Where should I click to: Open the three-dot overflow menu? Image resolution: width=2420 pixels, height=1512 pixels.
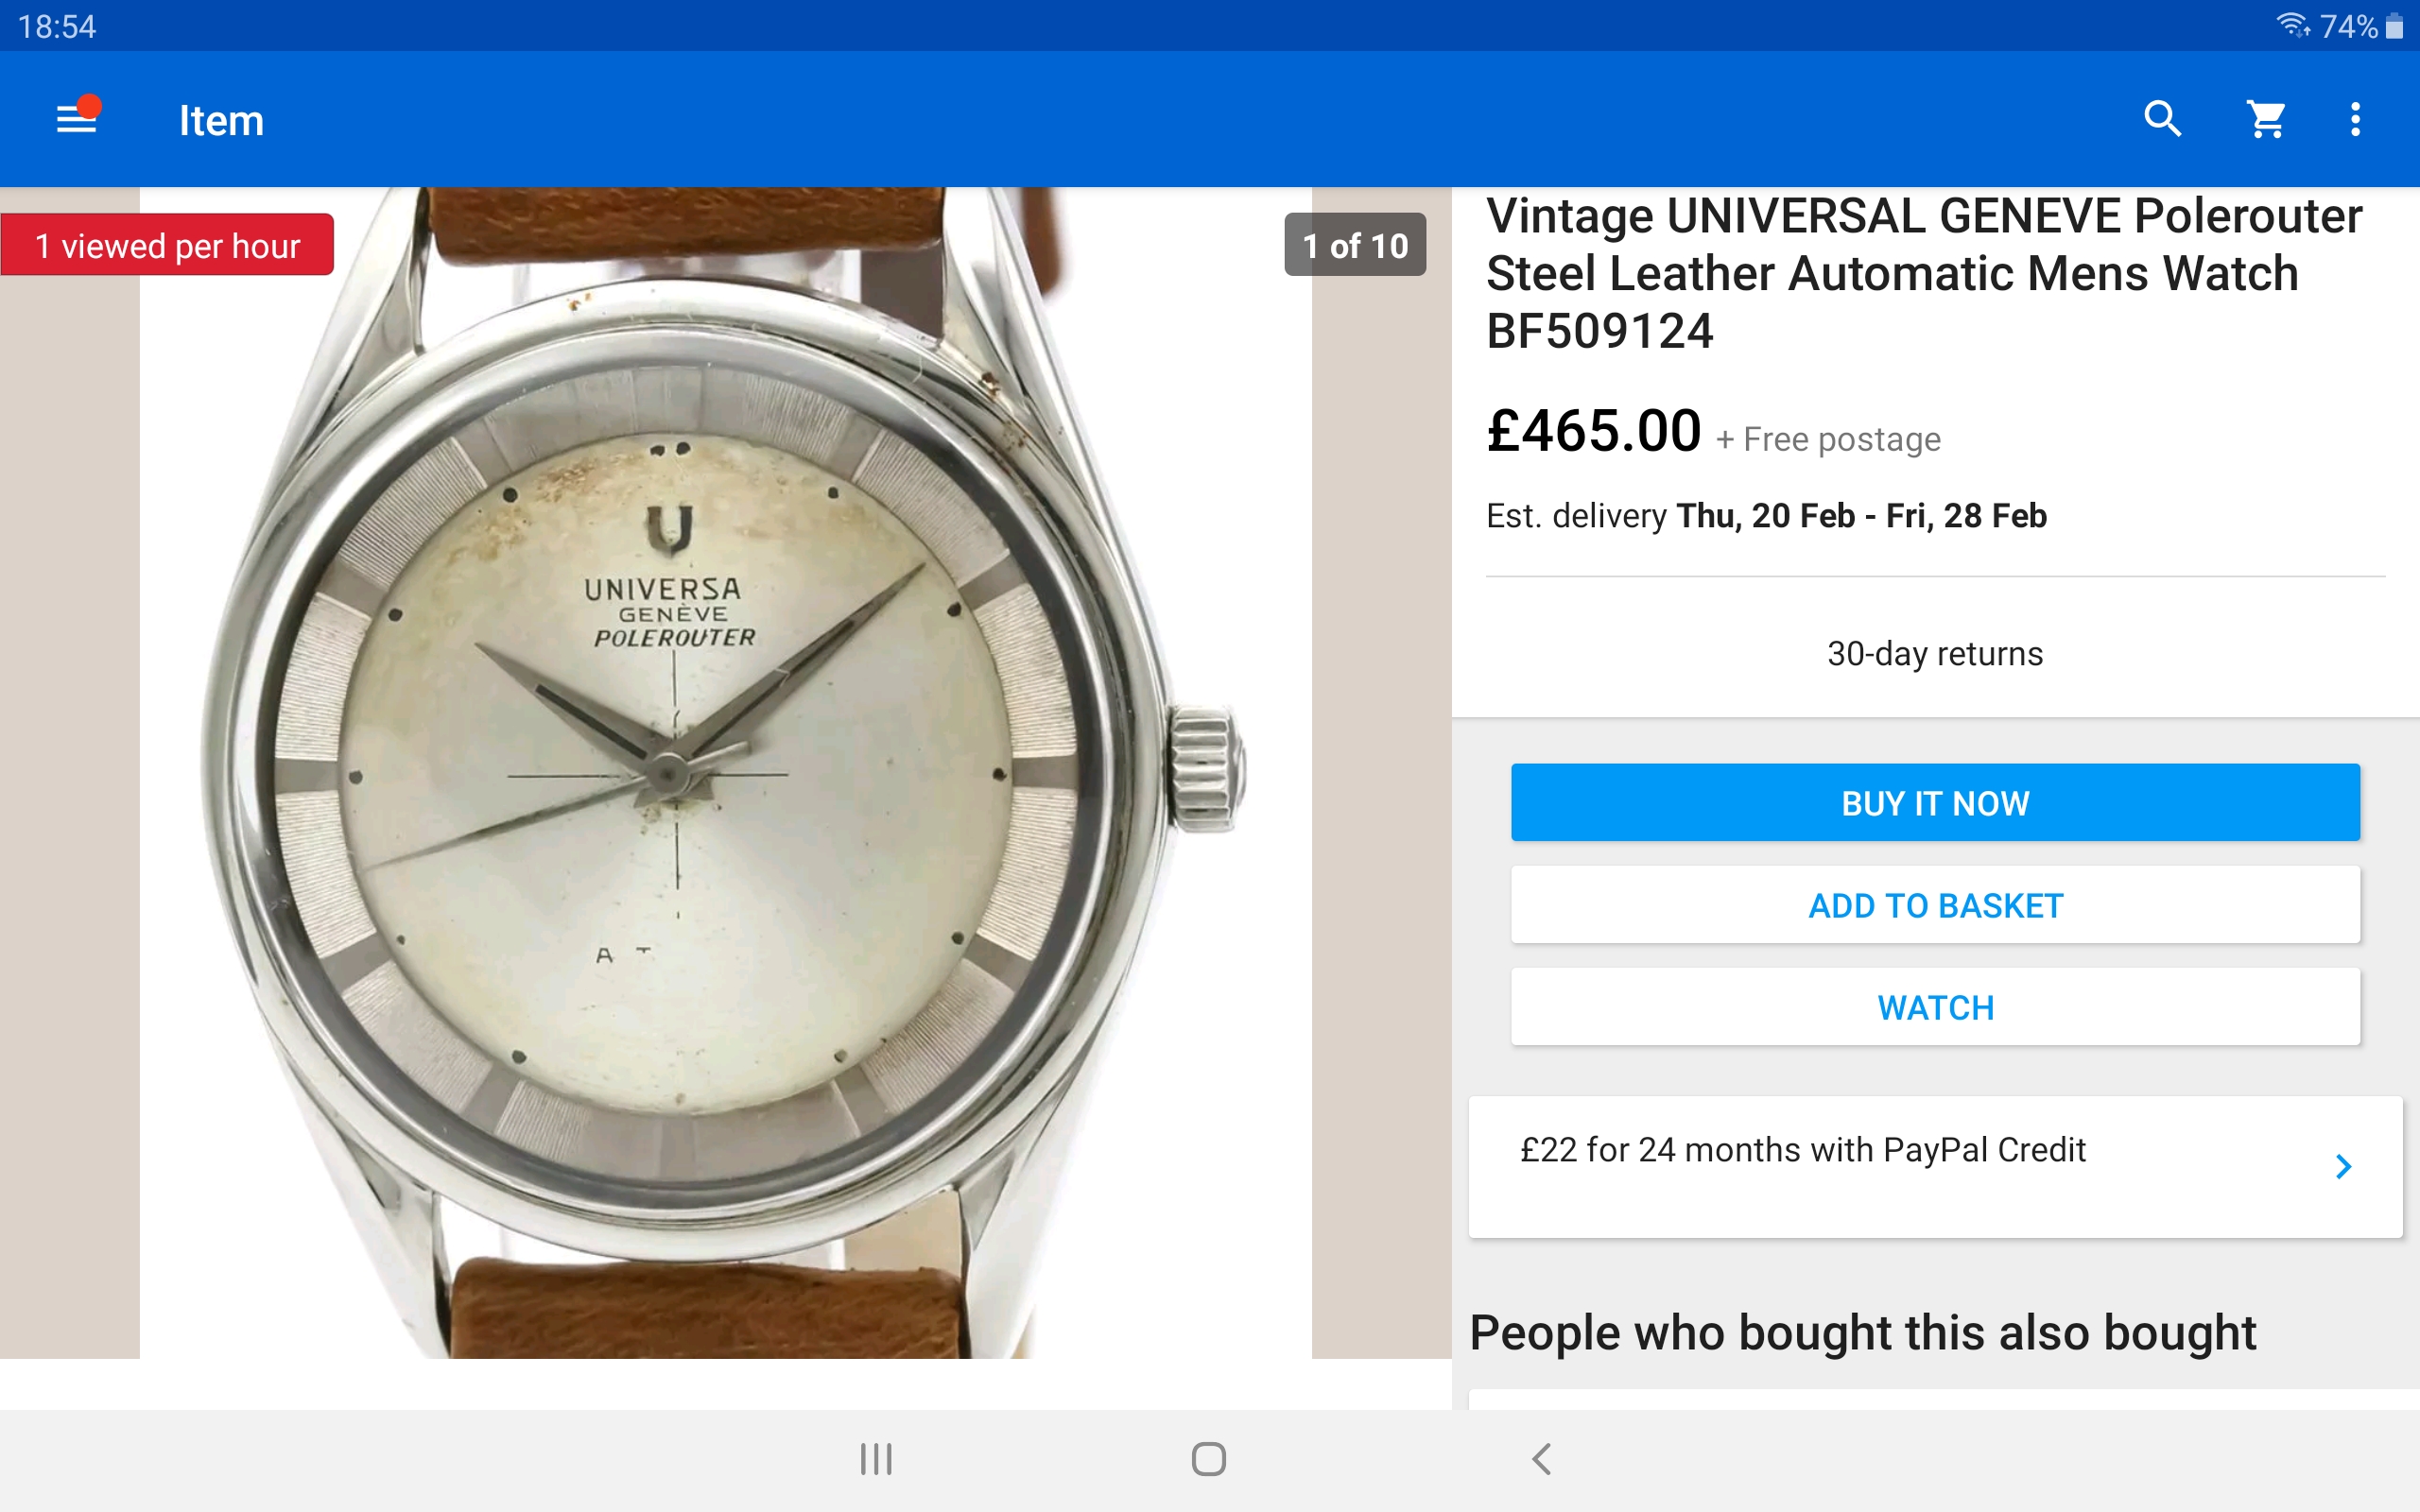[x=2356, y=119]
